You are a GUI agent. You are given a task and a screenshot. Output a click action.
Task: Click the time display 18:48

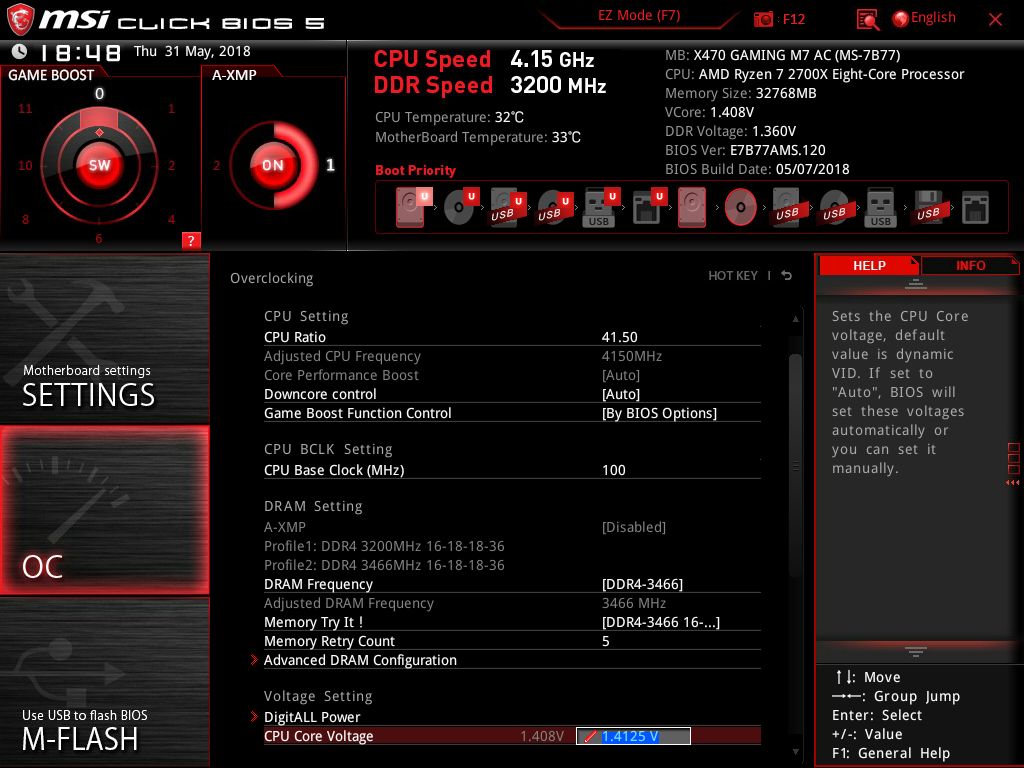pyautogui.click(x=81, y=52)
